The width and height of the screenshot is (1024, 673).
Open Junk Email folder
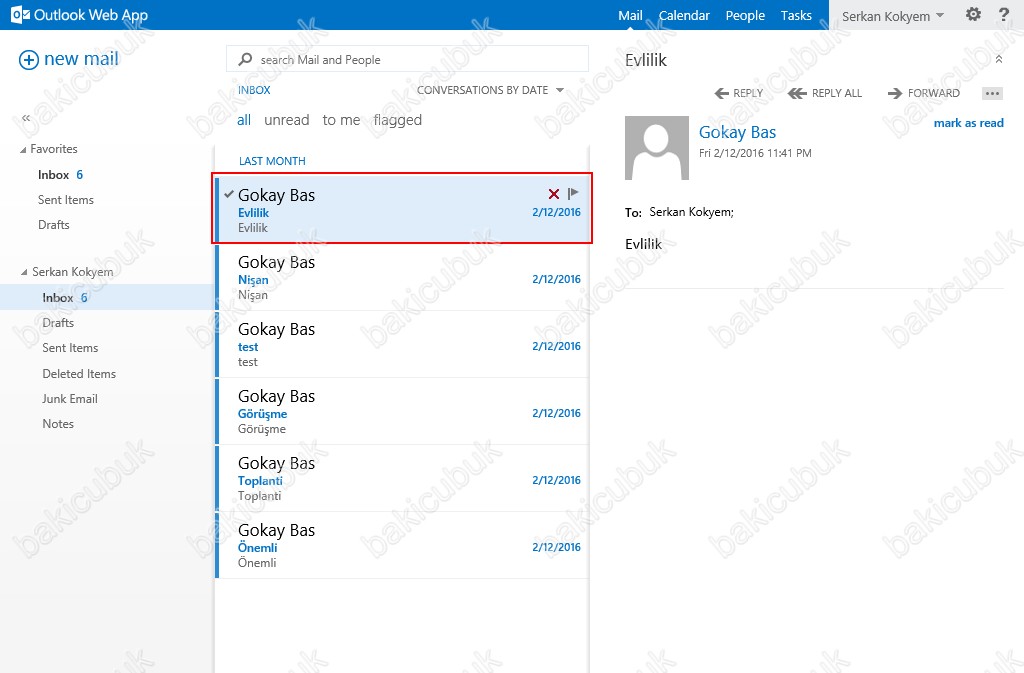(x=70, y=399)
